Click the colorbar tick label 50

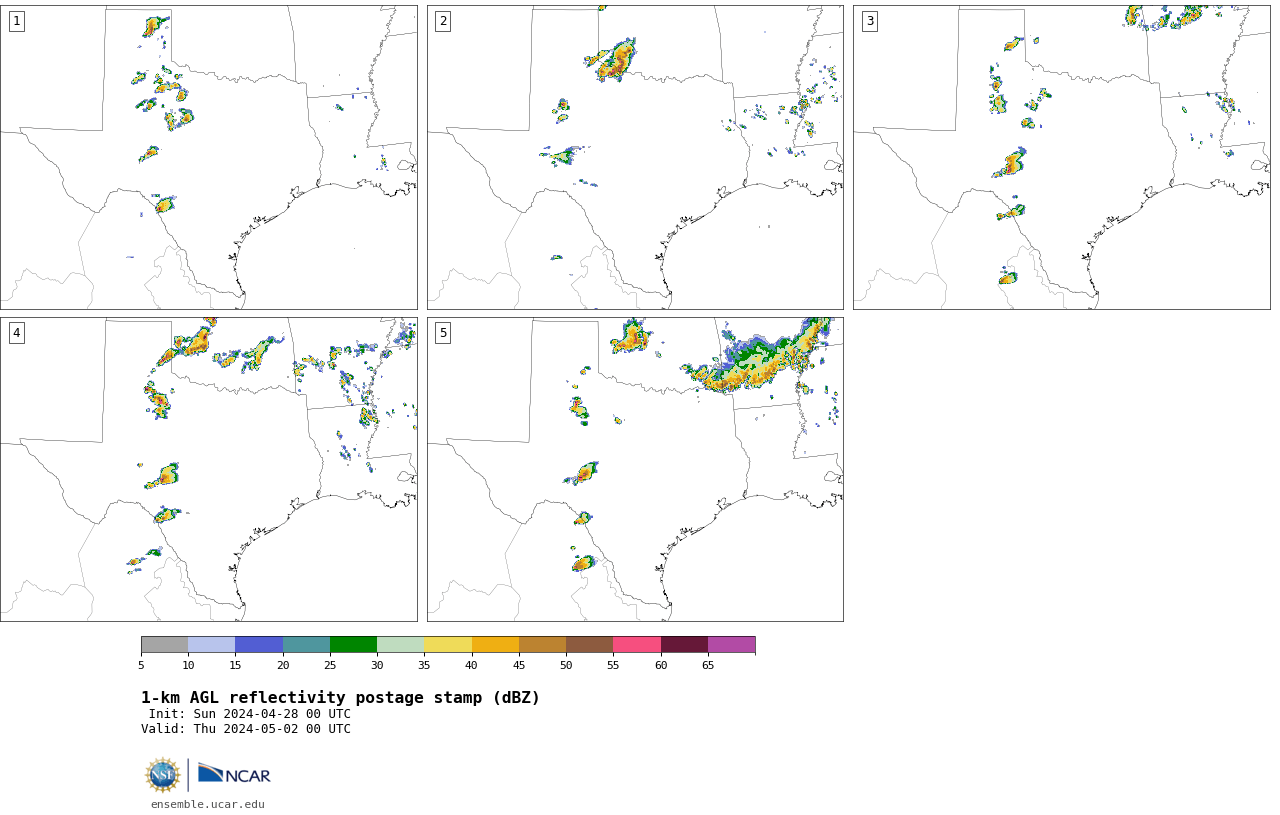566,665
